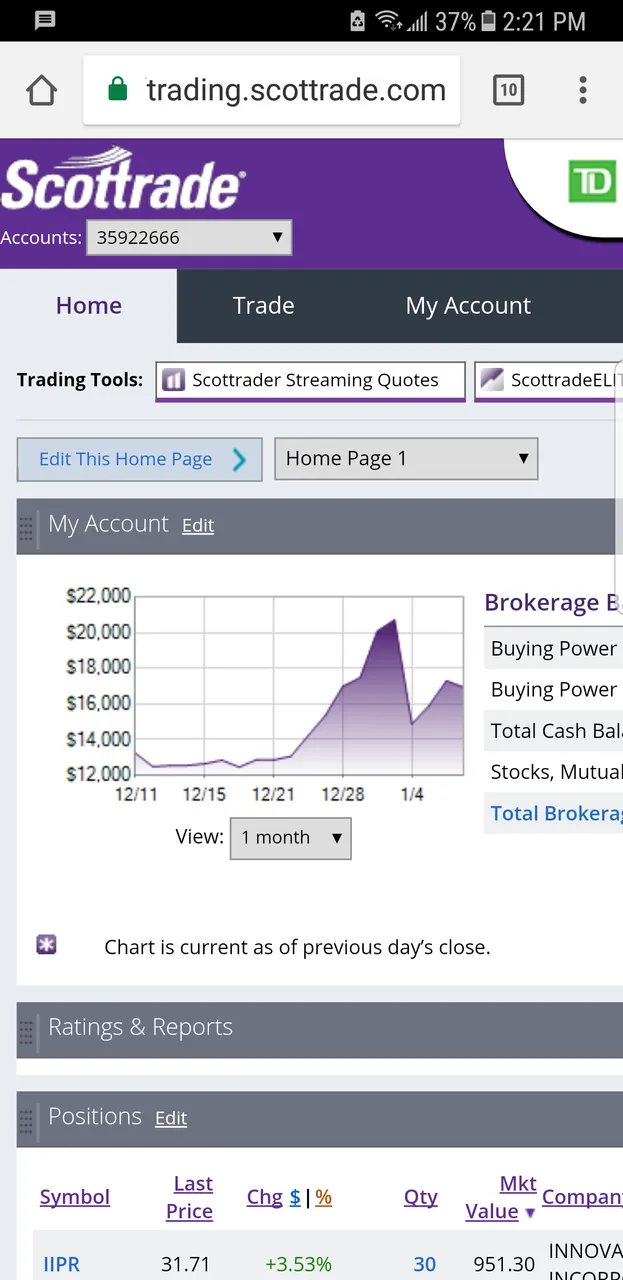The height and width of the screenshot is (1280, 623).
Task: Toggle change column to dollar view
Action: (x=295, y=1197)
